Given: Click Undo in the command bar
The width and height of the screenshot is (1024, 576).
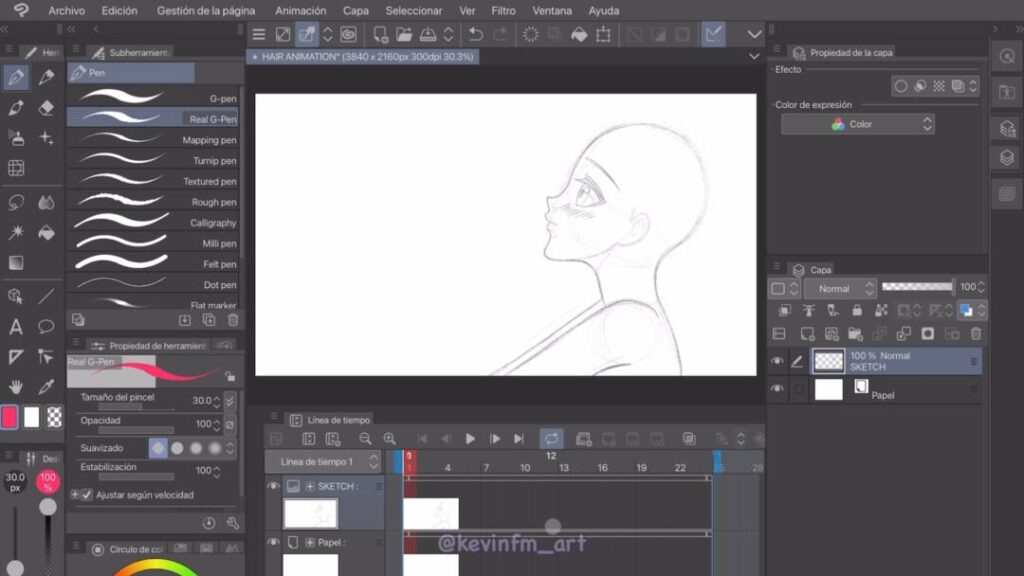Looking at the screenshot, I should pyautogui.click(x=476, y=34).
